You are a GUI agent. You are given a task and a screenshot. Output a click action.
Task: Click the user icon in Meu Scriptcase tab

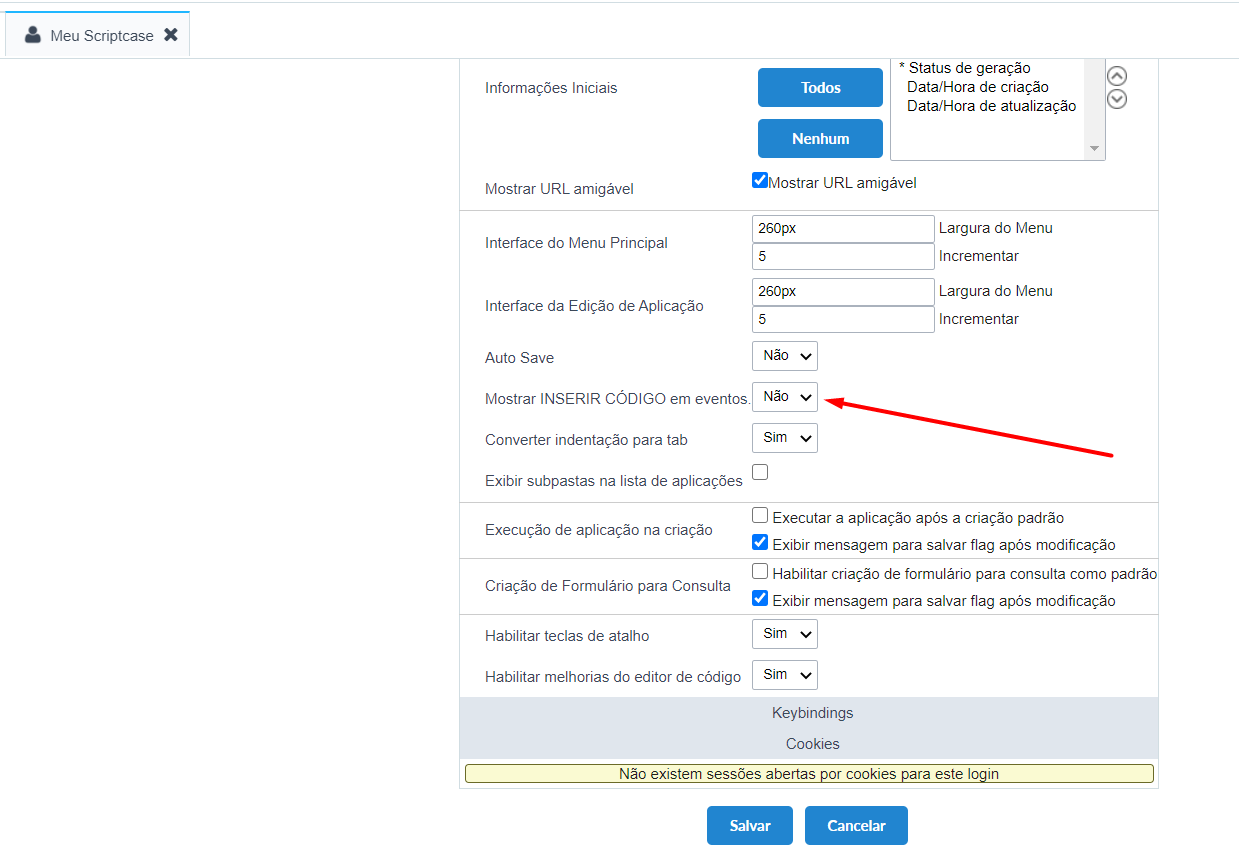33,35
